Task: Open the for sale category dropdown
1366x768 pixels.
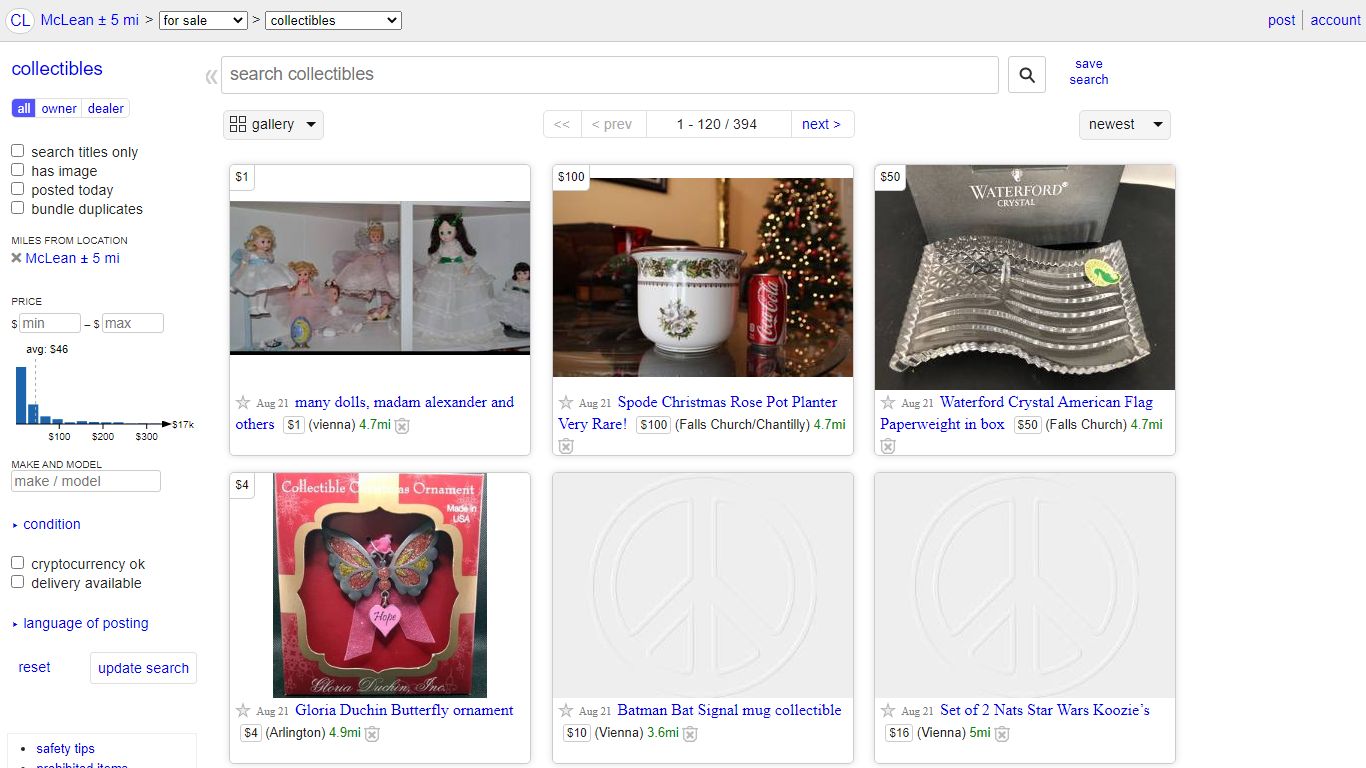Action: [203, 20]
